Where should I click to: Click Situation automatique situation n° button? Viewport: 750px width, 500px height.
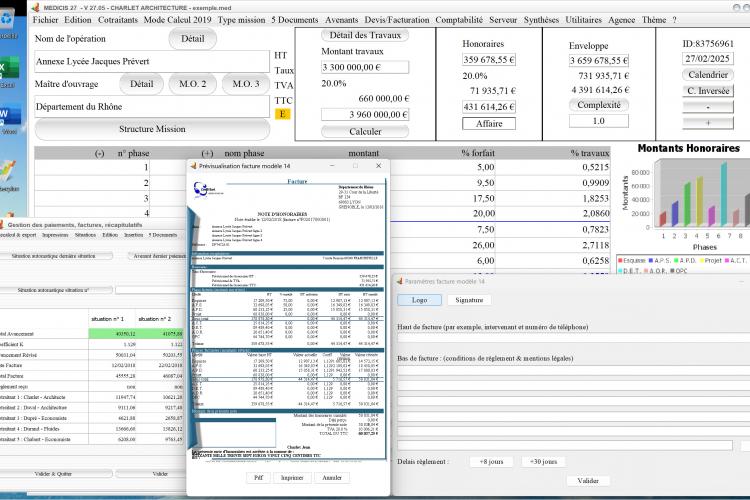point(53,290)
